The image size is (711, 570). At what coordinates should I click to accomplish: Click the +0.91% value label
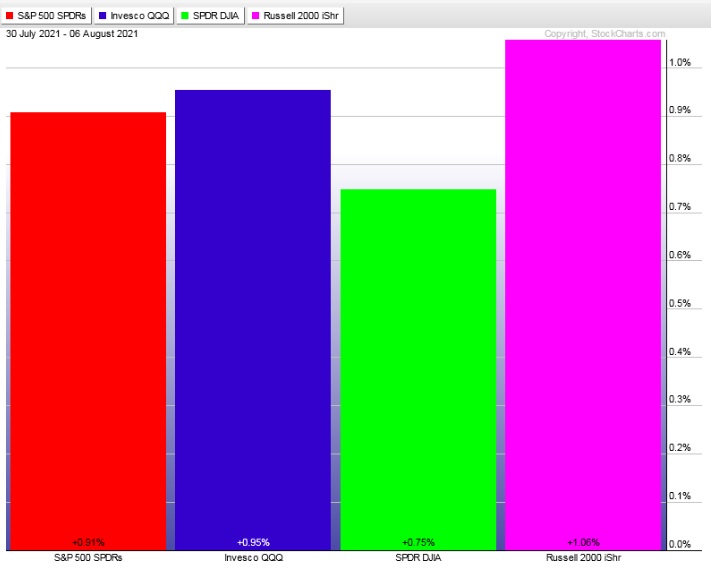coord(88,542)
